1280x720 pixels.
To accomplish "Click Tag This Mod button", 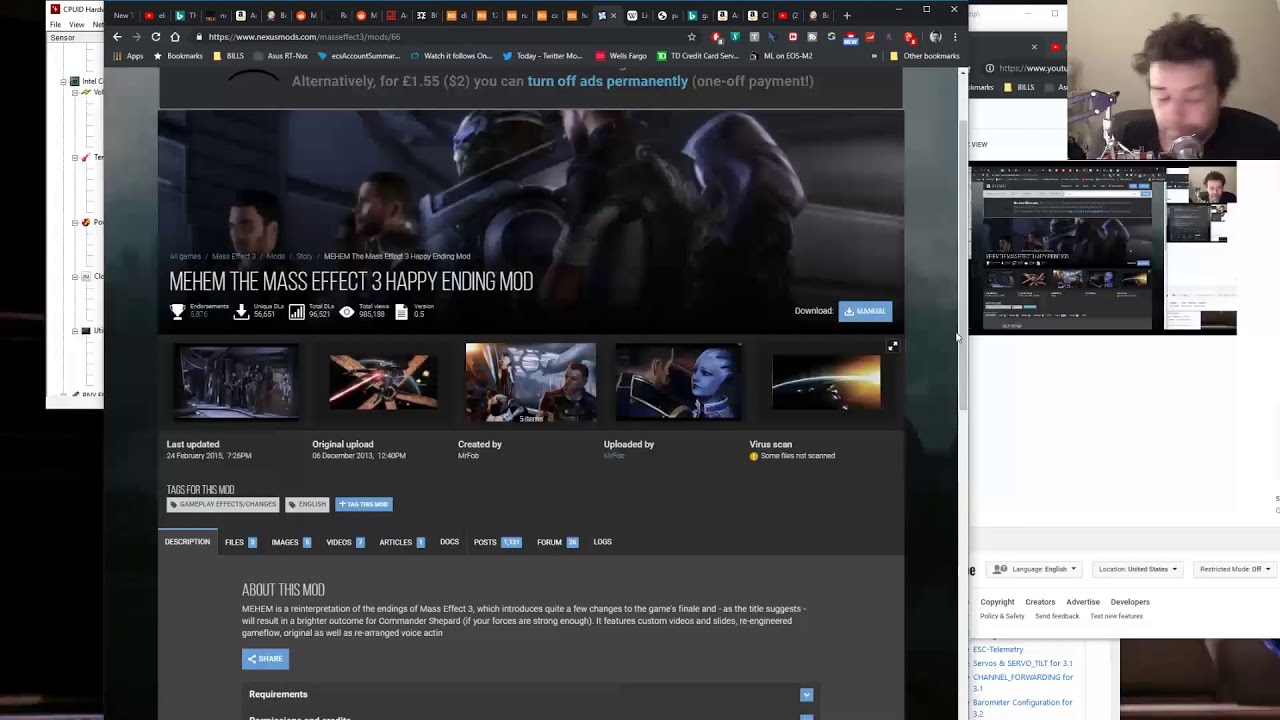I will 364,504.
